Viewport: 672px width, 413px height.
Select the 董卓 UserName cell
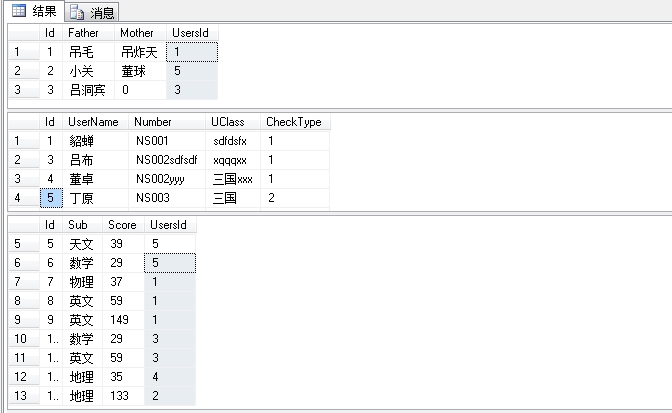click(x=95, y=179)
